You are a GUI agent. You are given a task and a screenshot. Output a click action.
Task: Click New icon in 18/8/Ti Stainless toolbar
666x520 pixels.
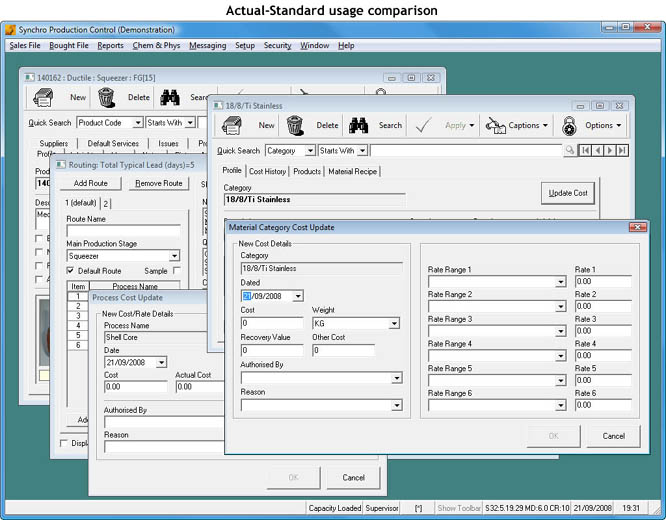tap(232, 126)
